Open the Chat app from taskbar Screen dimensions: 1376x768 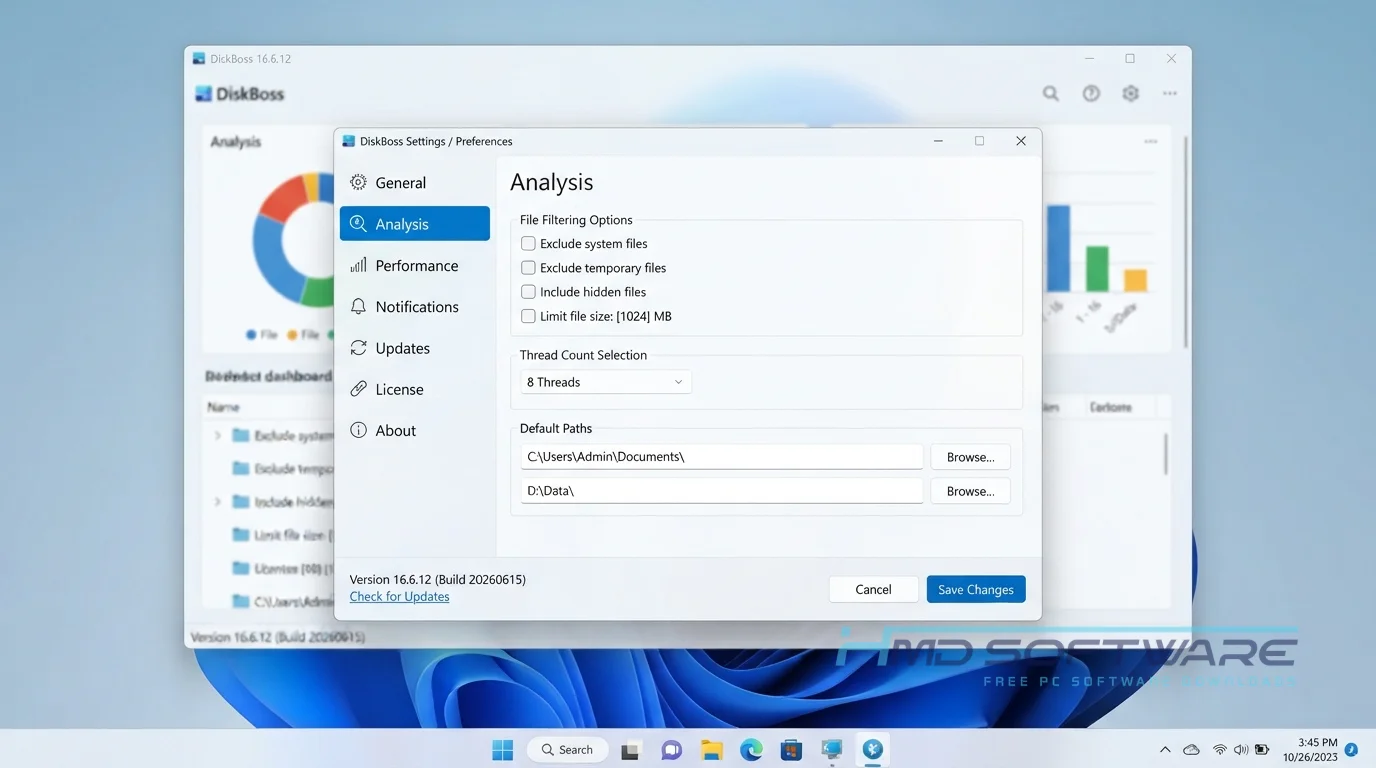(x=671, y=750)
